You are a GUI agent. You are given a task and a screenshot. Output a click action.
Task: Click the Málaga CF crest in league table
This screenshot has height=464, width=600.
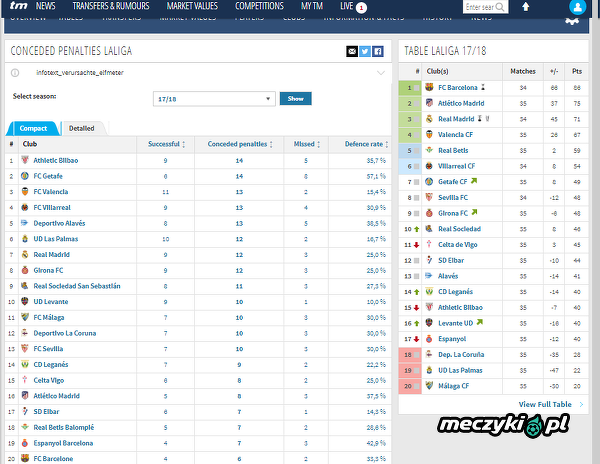[429, 386]
